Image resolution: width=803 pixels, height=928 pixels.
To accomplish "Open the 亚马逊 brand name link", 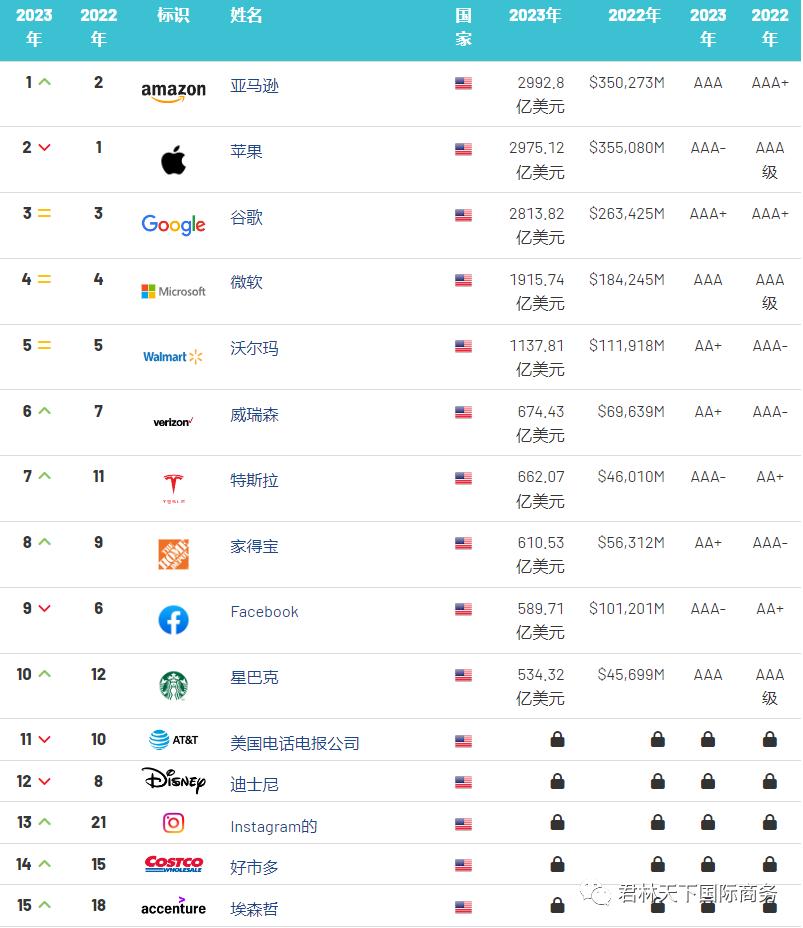I will [x=254, y=86].
